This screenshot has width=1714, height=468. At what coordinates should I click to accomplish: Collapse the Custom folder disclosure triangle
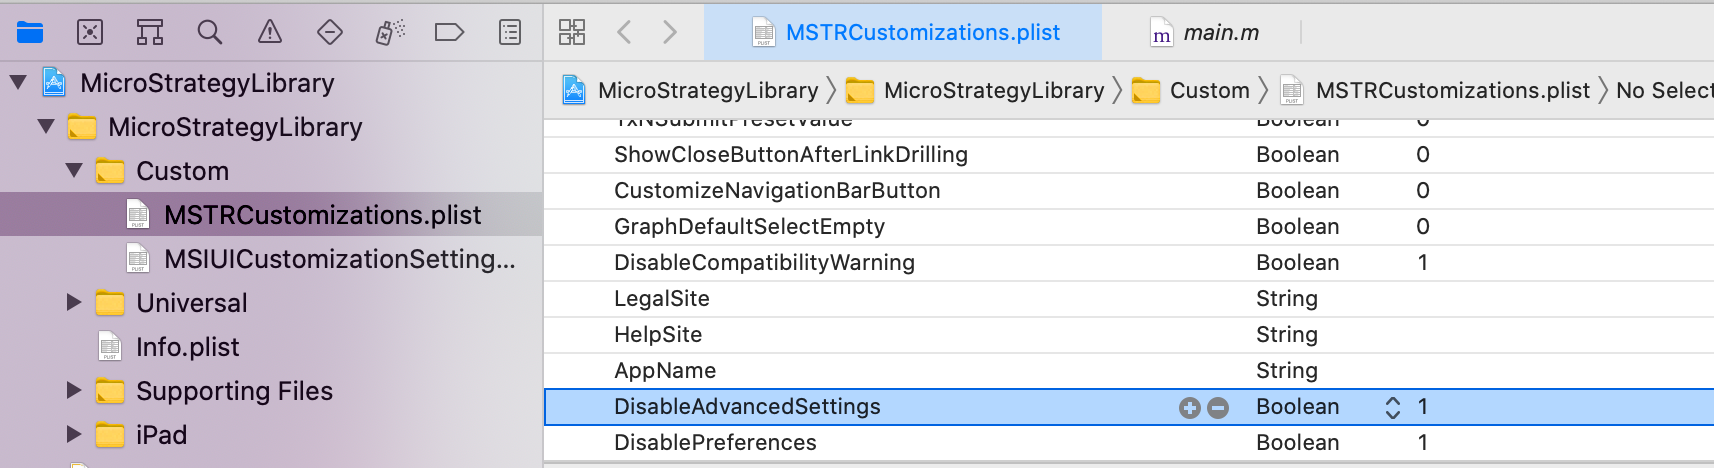tap(74, 171)
